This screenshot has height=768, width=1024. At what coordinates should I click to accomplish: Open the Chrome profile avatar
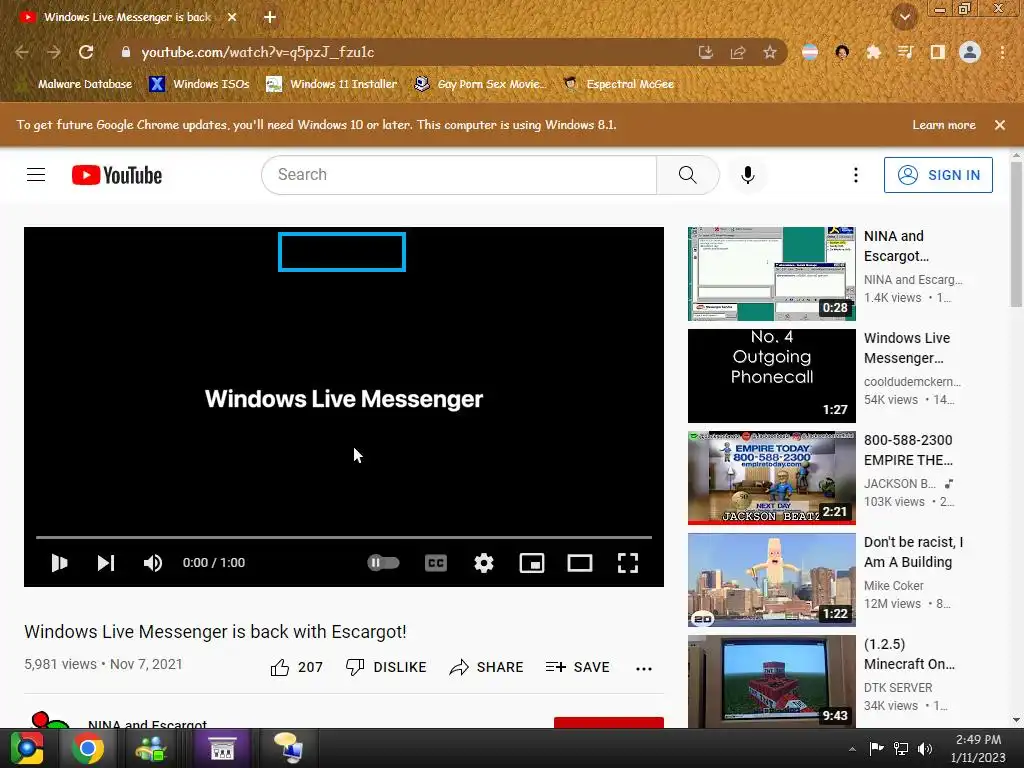coord(970,52)
